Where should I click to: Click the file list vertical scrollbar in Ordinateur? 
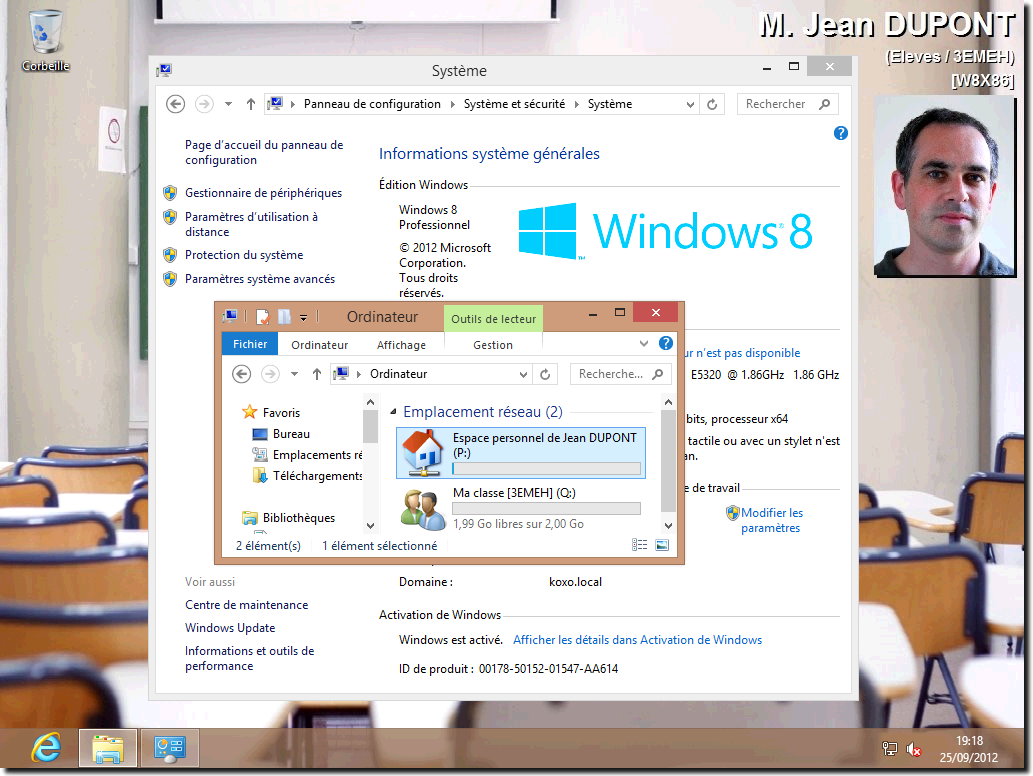click(x=668, y=461)
